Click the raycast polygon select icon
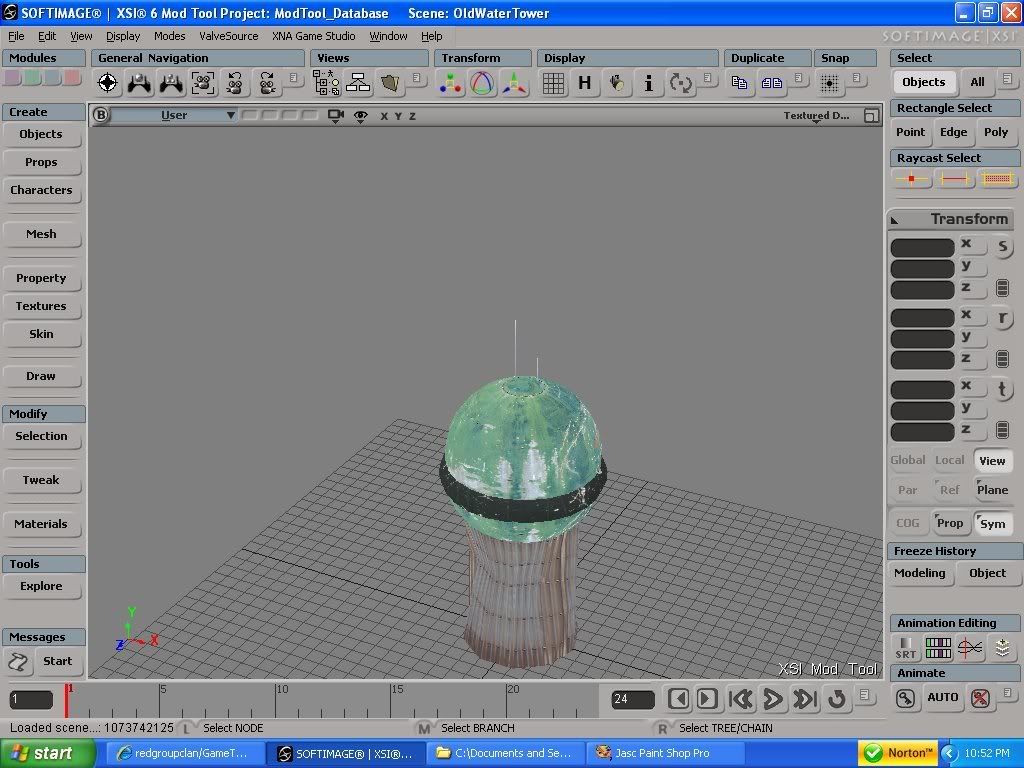This screenshot has width=1024, height=768. coord(997,178)
